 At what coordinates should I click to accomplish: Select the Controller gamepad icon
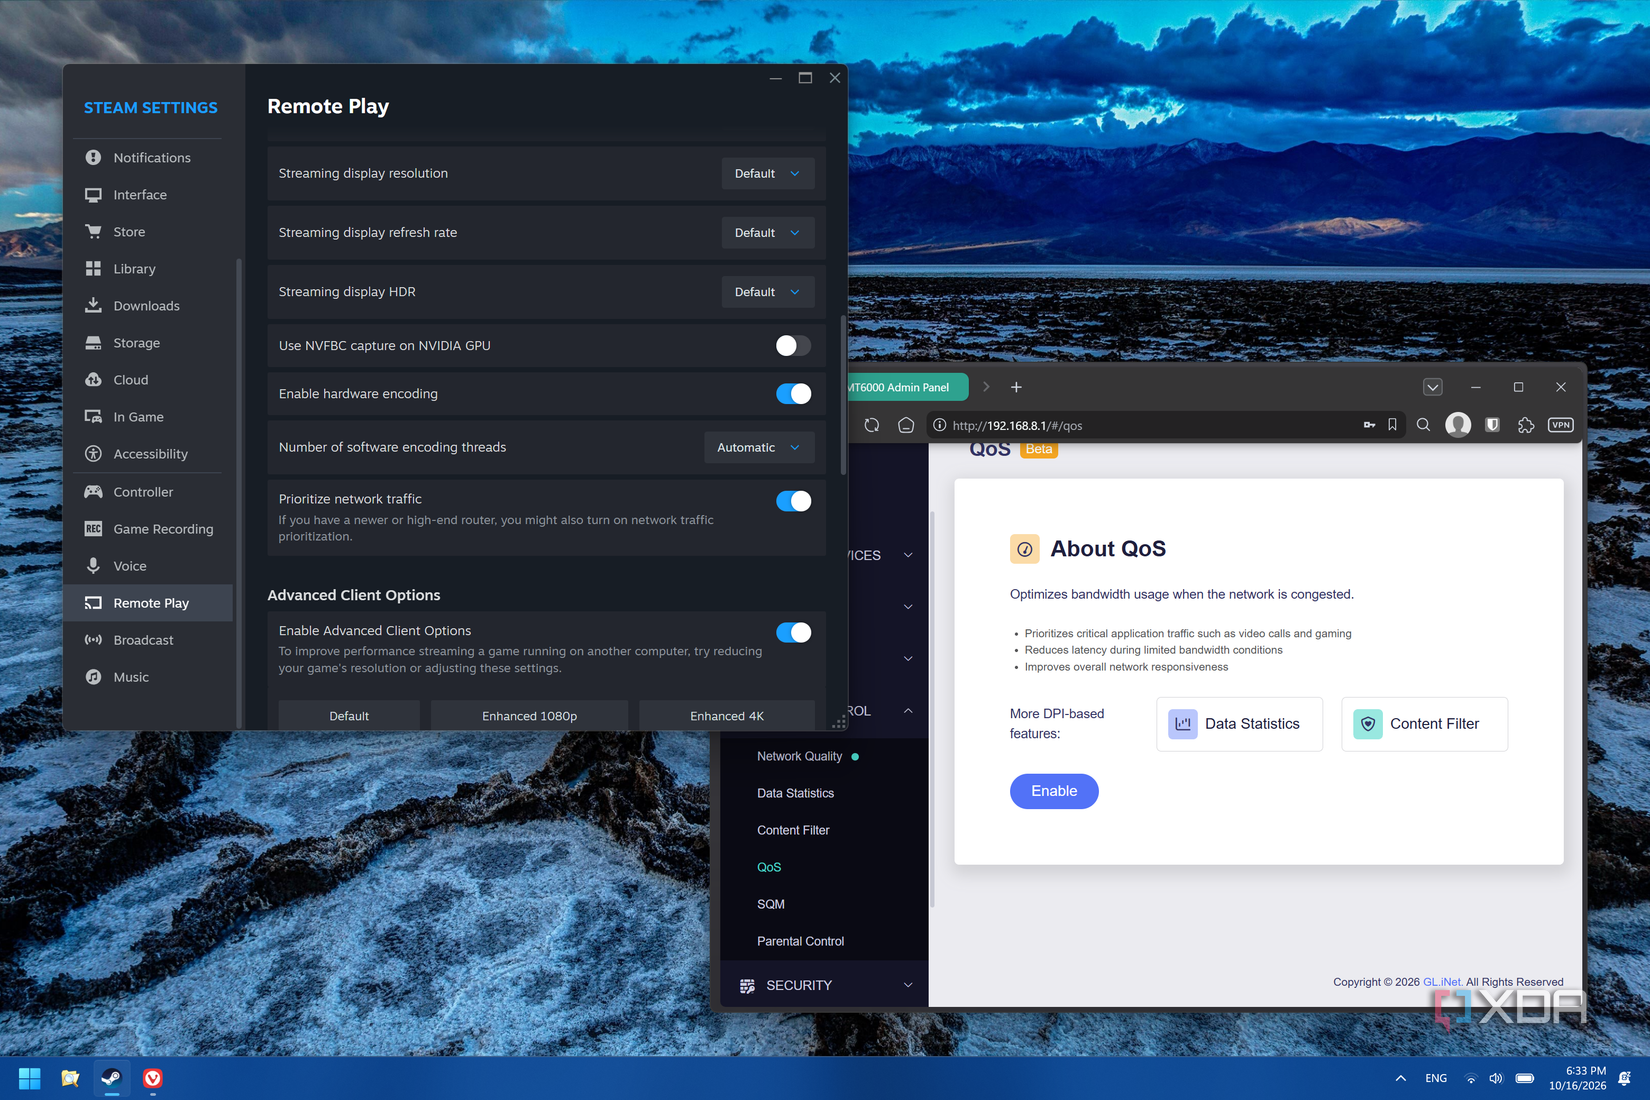tap(93, 492)
